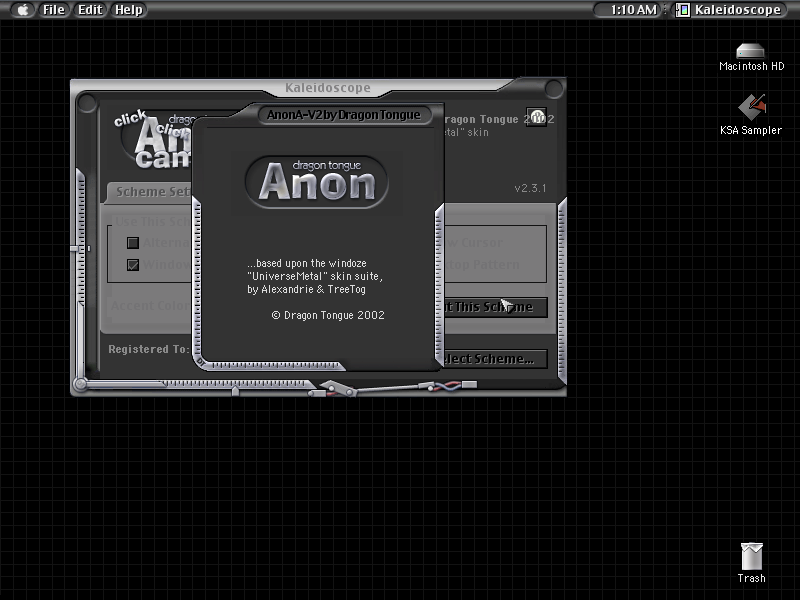Click the v2.3.1 version text

tap(530, 188)
